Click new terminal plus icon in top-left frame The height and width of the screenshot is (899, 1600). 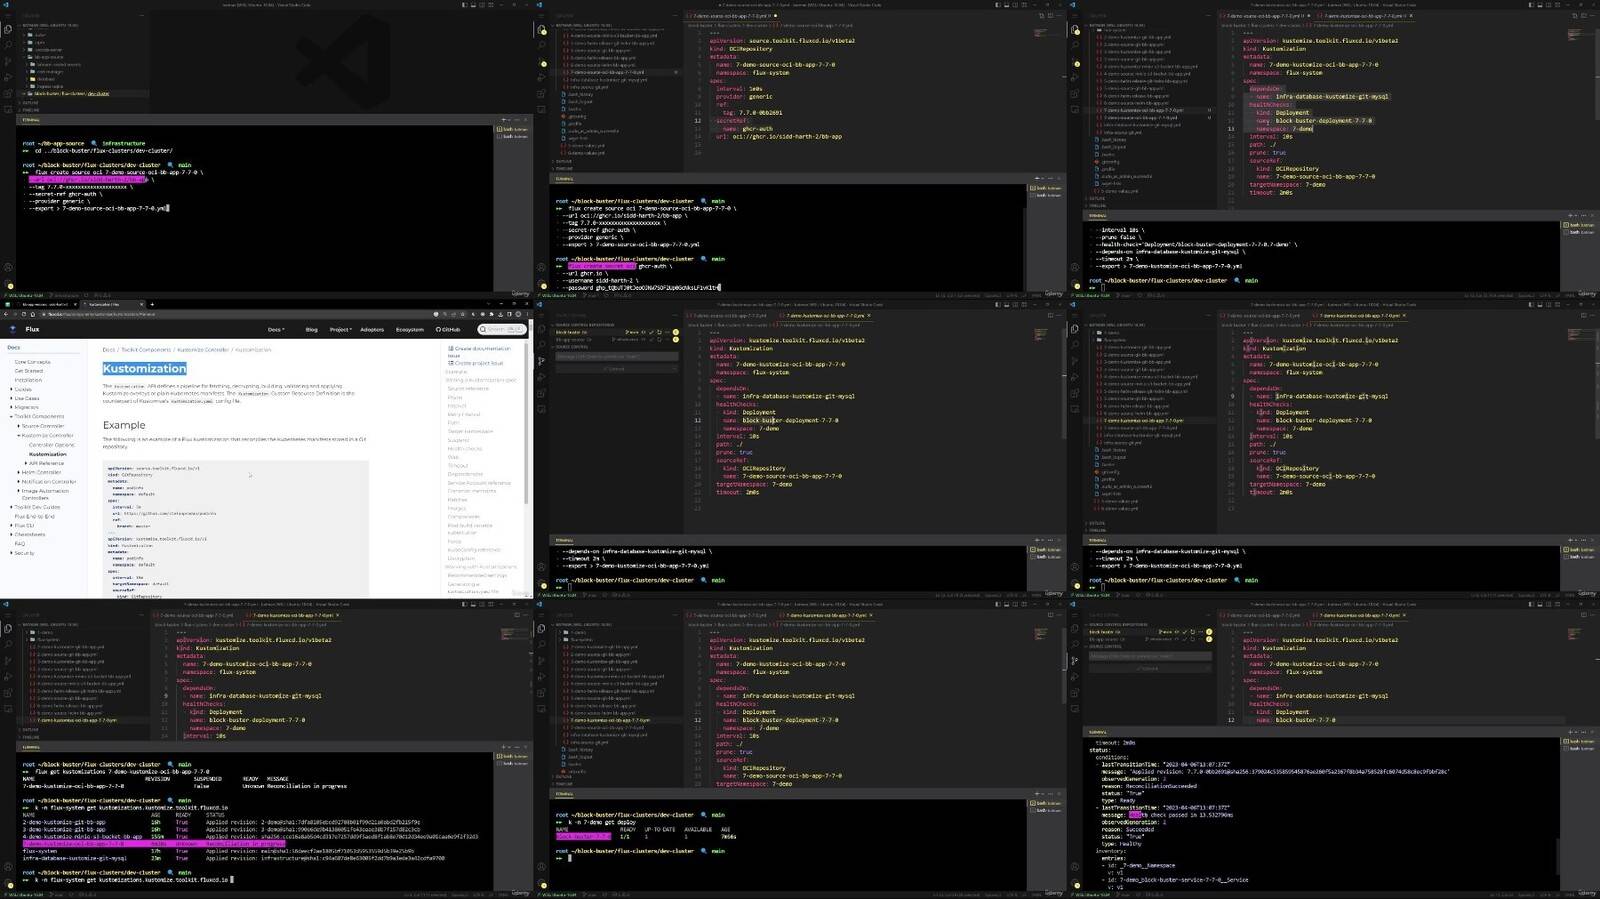pos(503,119)
